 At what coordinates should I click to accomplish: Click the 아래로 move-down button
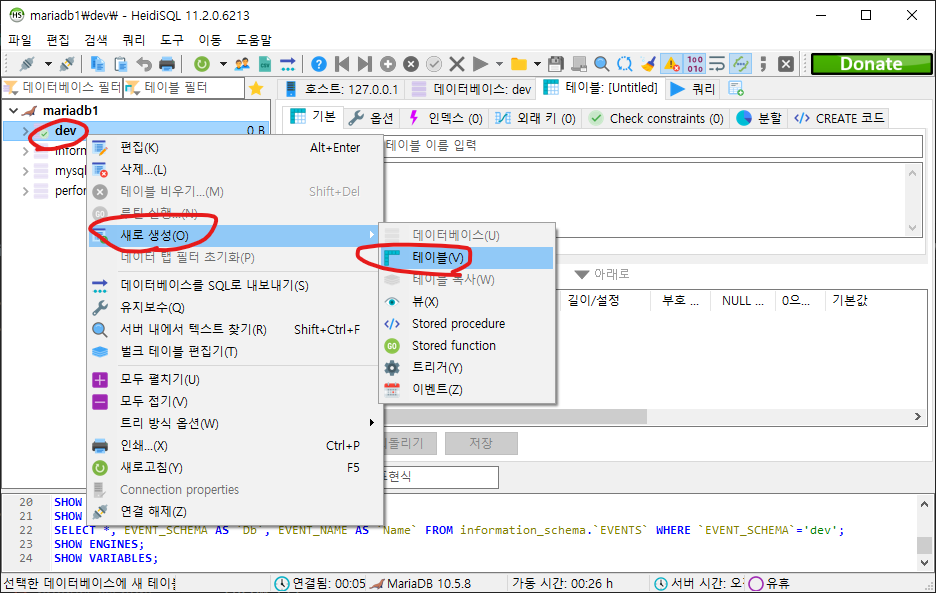pyautogui.click(x=602, y=274)
